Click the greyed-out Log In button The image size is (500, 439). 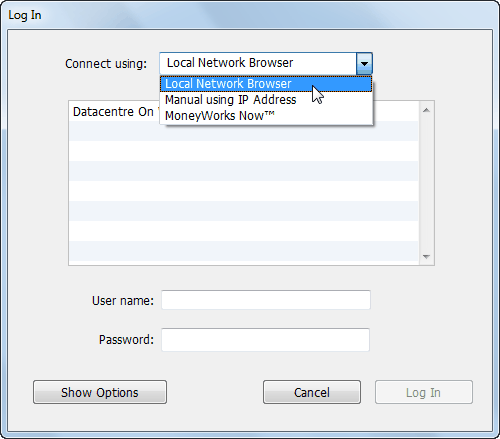[423, 392]
